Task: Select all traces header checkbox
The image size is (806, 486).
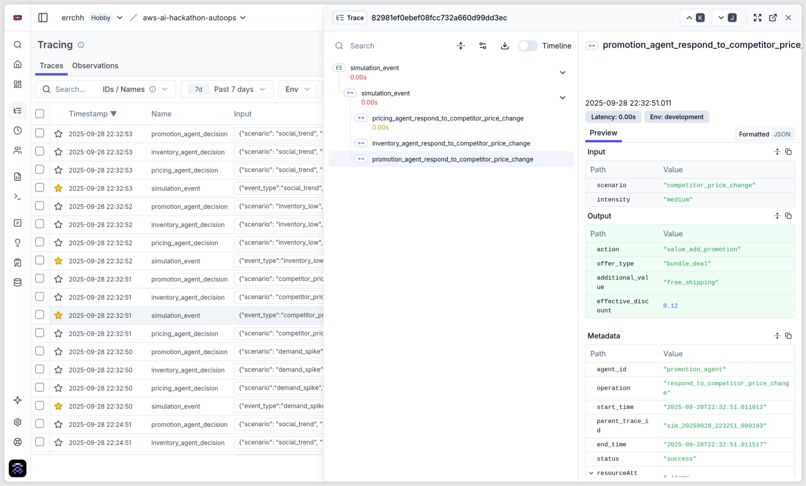Action: click(x=40, y=114)
